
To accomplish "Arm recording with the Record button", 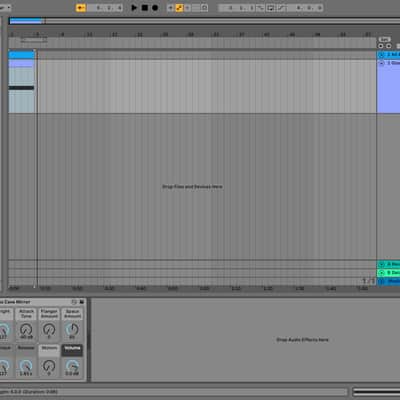I will (155, 8).
